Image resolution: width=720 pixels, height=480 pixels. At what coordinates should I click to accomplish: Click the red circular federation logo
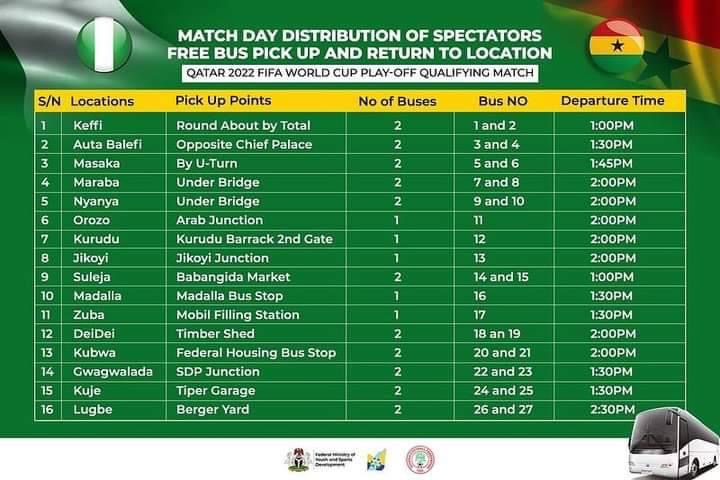pyautogui.click(x=420, y=459)
